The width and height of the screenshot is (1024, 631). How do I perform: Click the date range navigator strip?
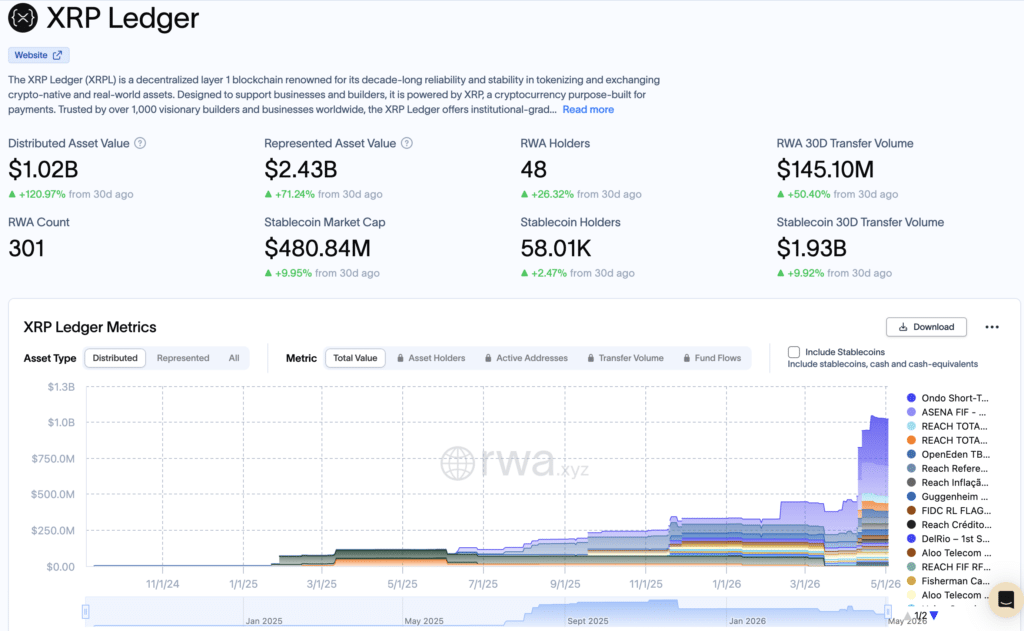(x=487, y=612)
